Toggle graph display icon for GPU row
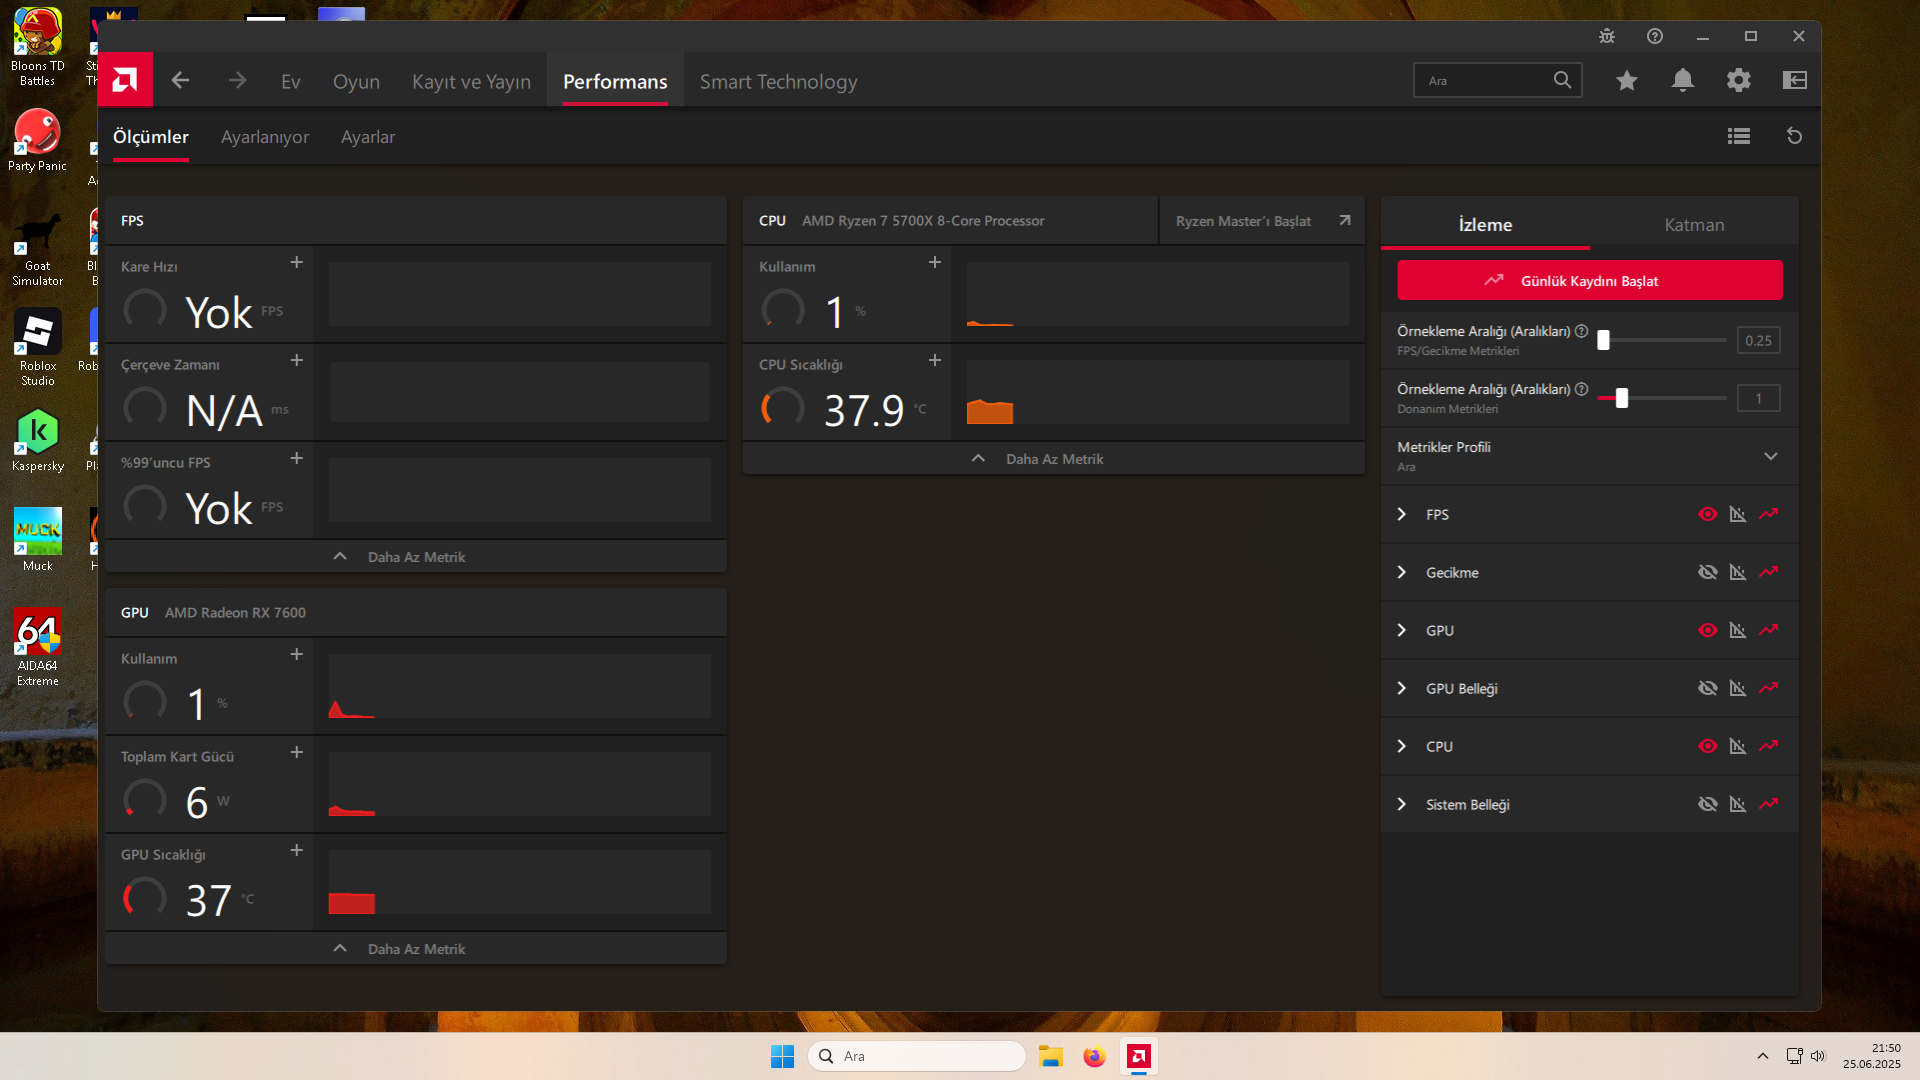The height and width of the screenshot is (1080, 1920). [1738, 630]
